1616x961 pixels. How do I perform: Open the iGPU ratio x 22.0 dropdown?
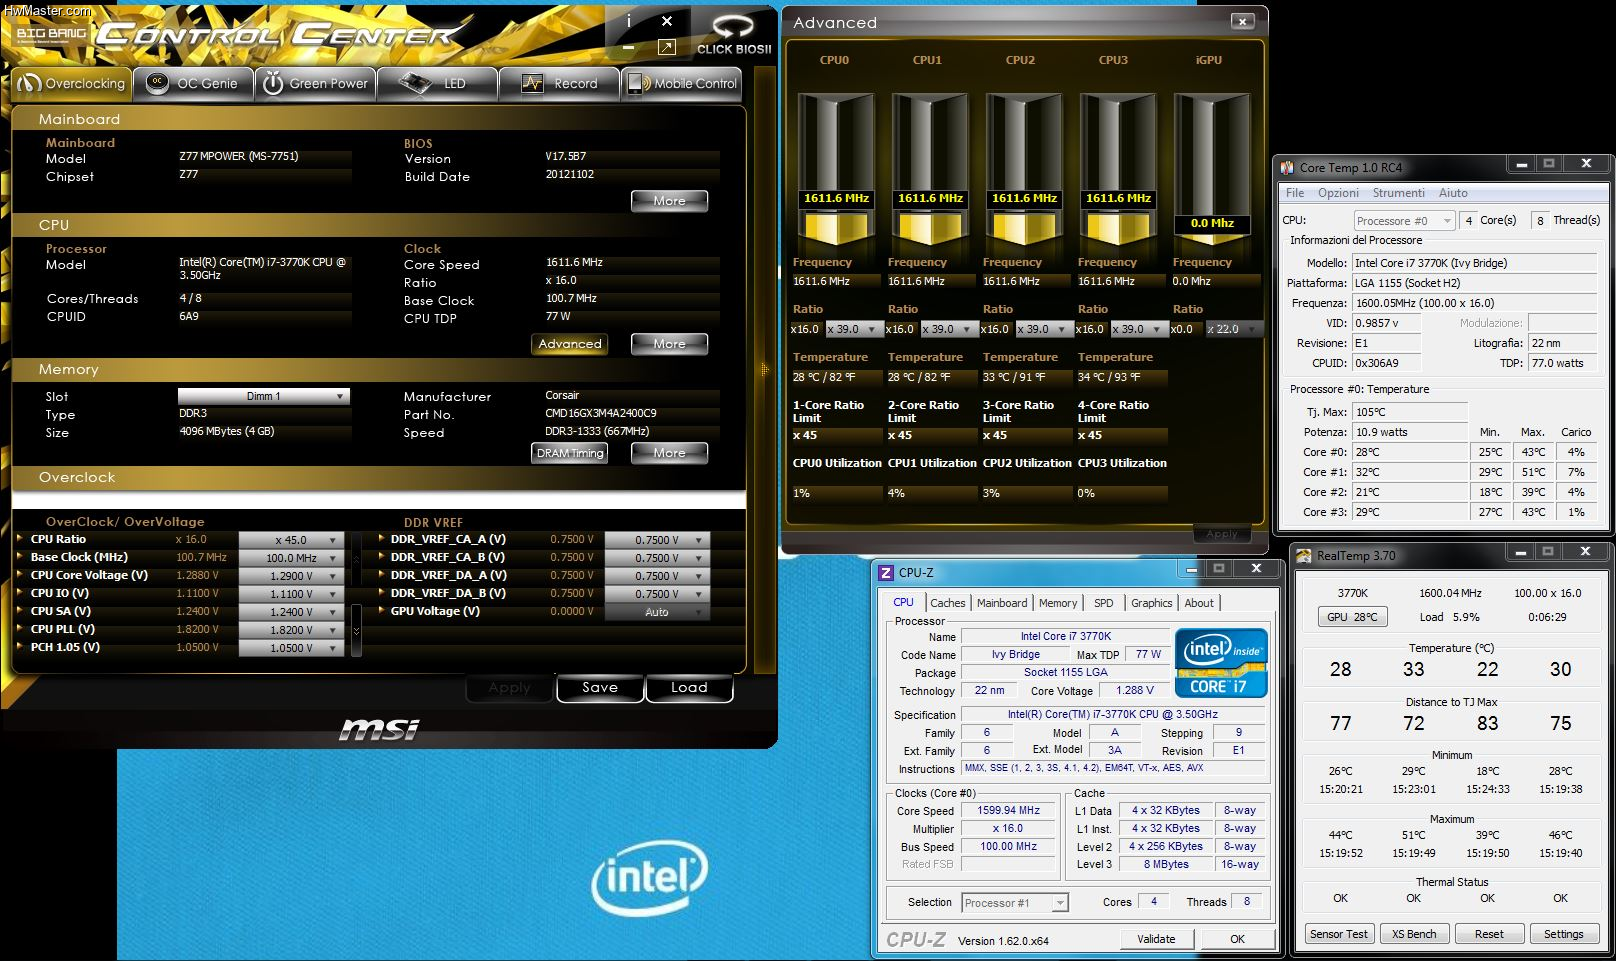click(x=1233, y=329)
